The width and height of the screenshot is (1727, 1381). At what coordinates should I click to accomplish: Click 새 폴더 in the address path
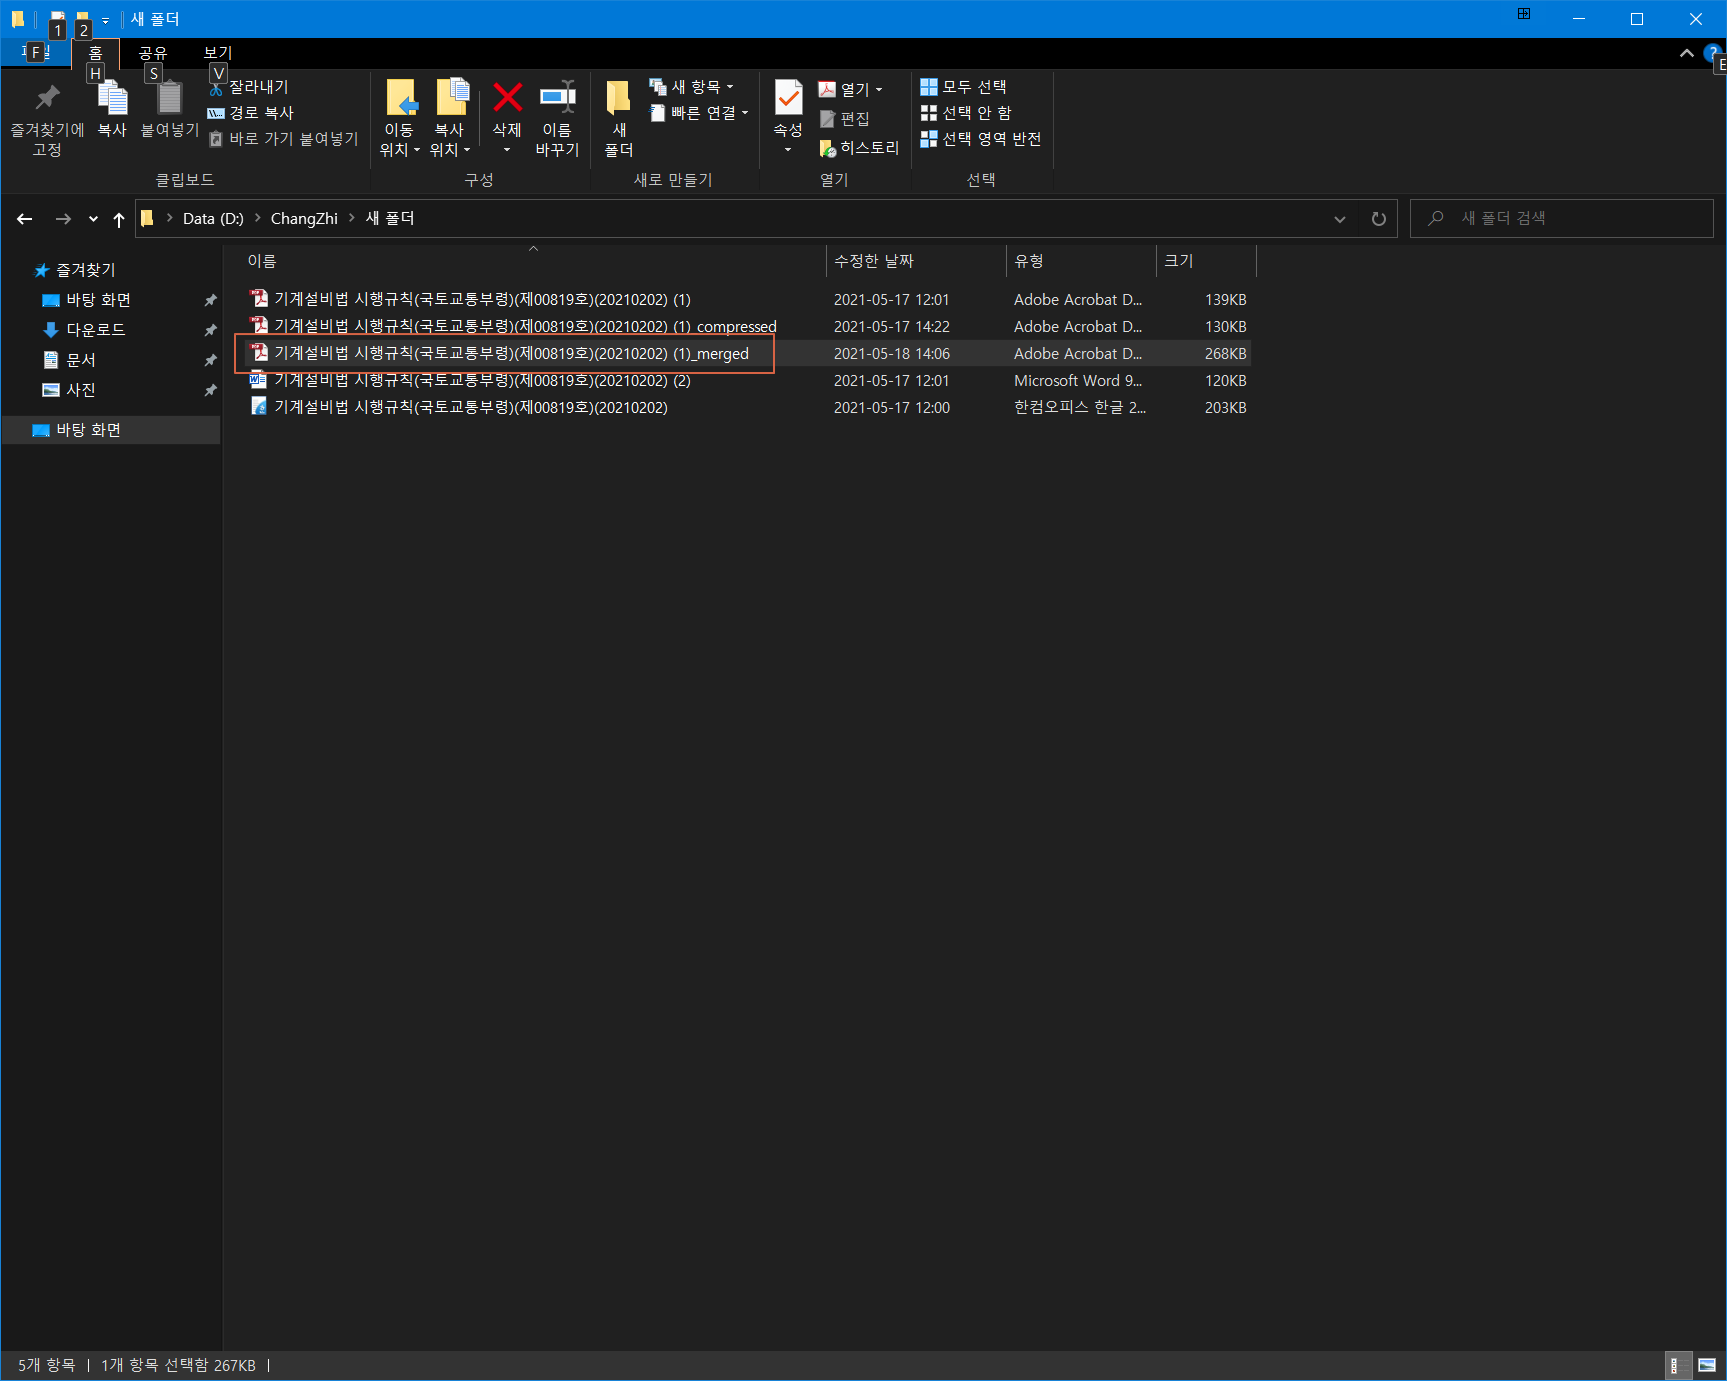390,219
